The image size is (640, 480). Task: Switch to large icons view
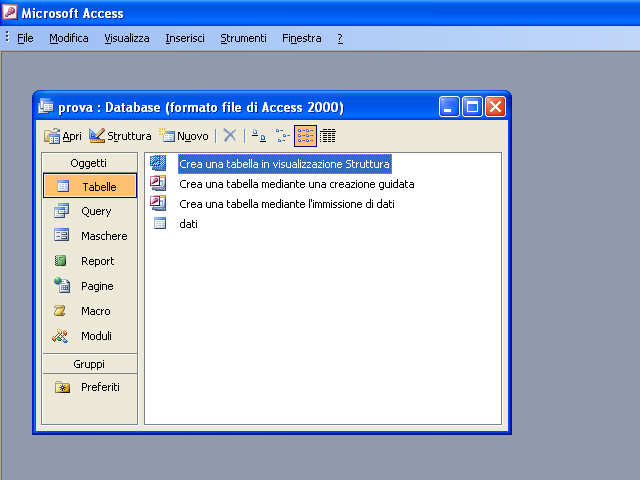click(258, 136)
